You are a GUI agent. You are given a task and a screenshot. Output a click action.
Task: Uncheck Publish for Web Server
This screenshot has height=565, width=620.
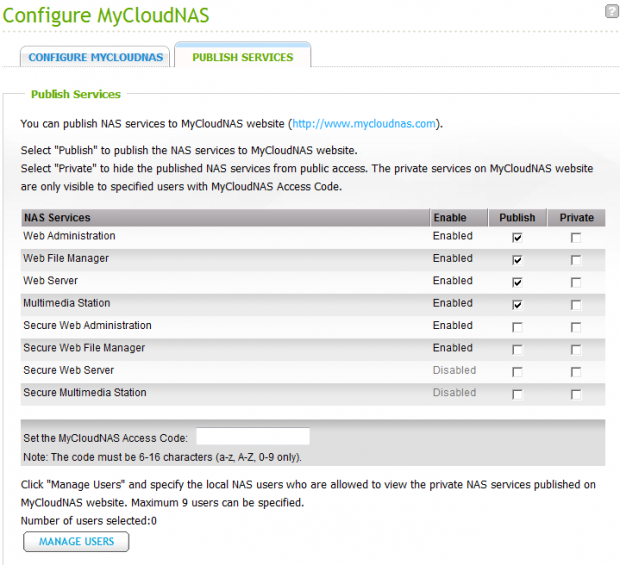[x=517, y=282]
